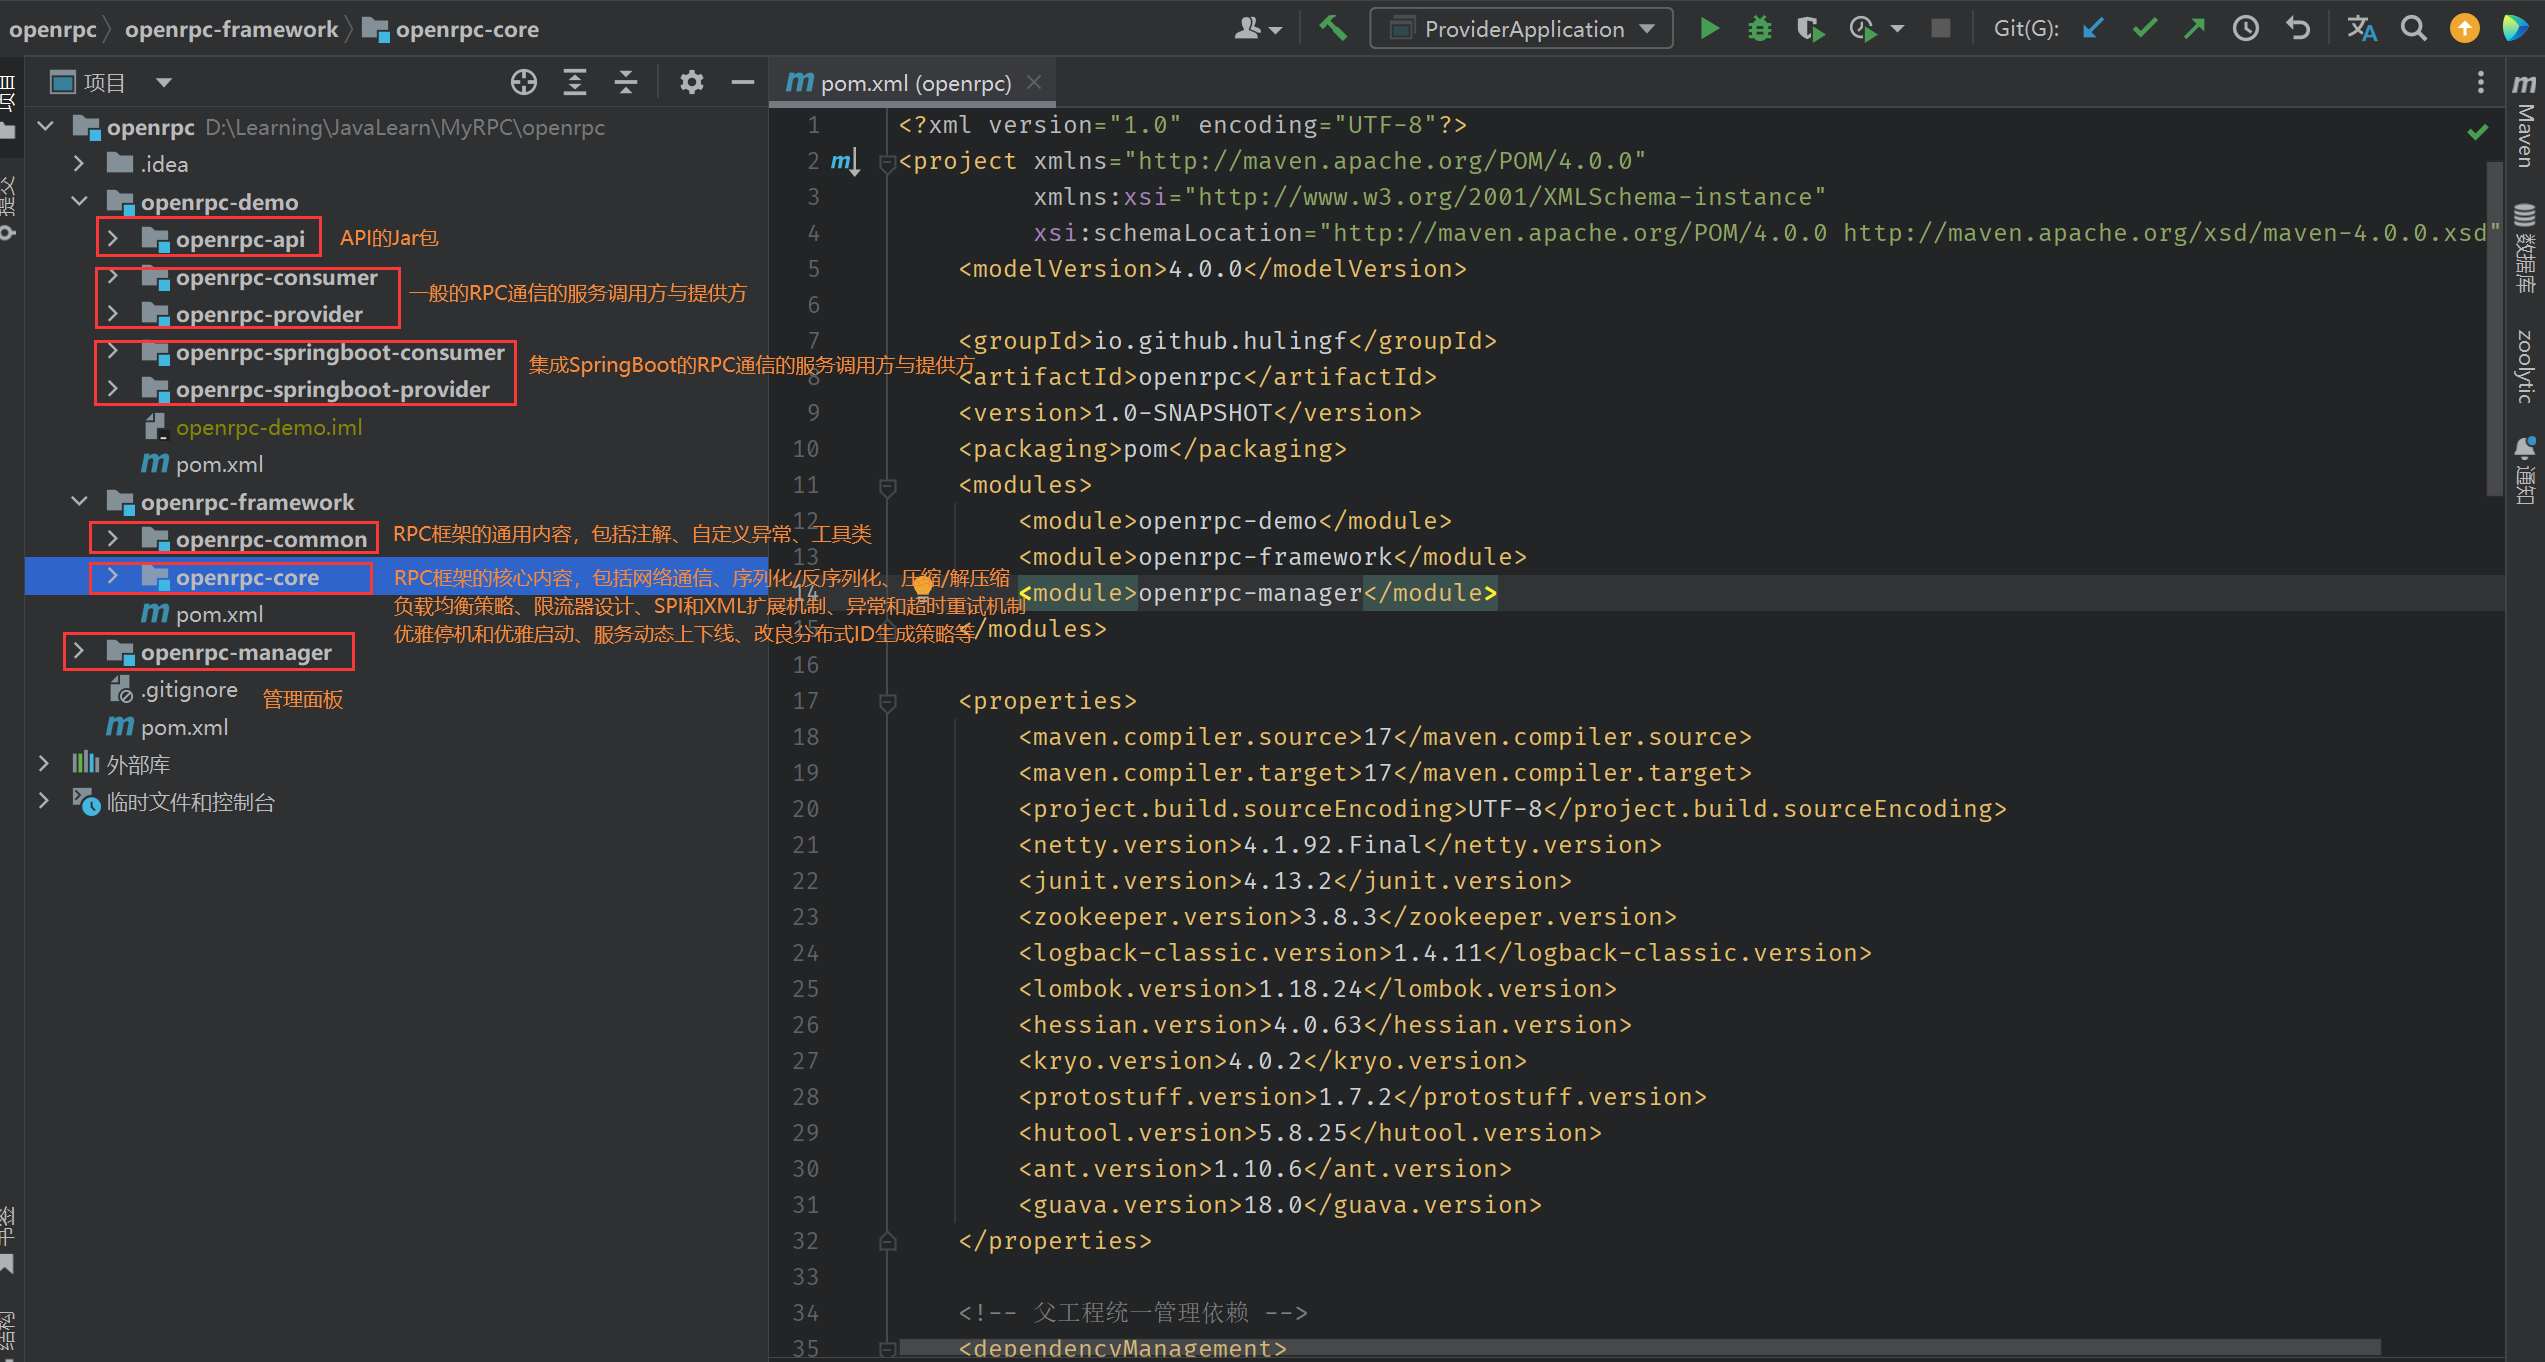Viewport: 2545px width, 1362px height.
Task: Expand the openrpc-consumer module
Action: pos(113,276)
